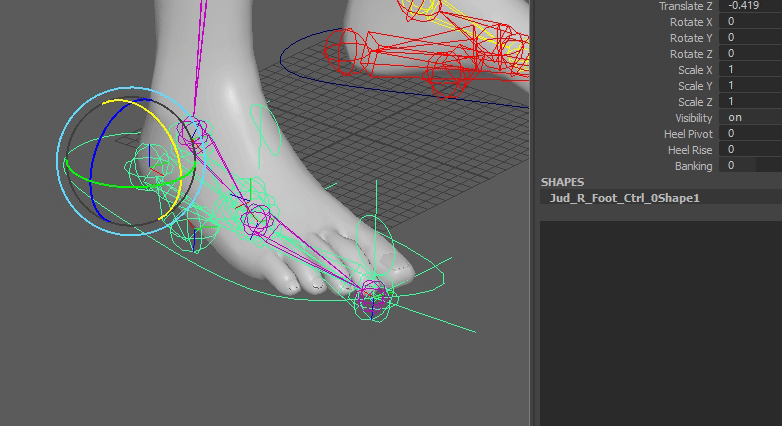
Task: Click the SHAPES section header
Action: pos(562,182)
